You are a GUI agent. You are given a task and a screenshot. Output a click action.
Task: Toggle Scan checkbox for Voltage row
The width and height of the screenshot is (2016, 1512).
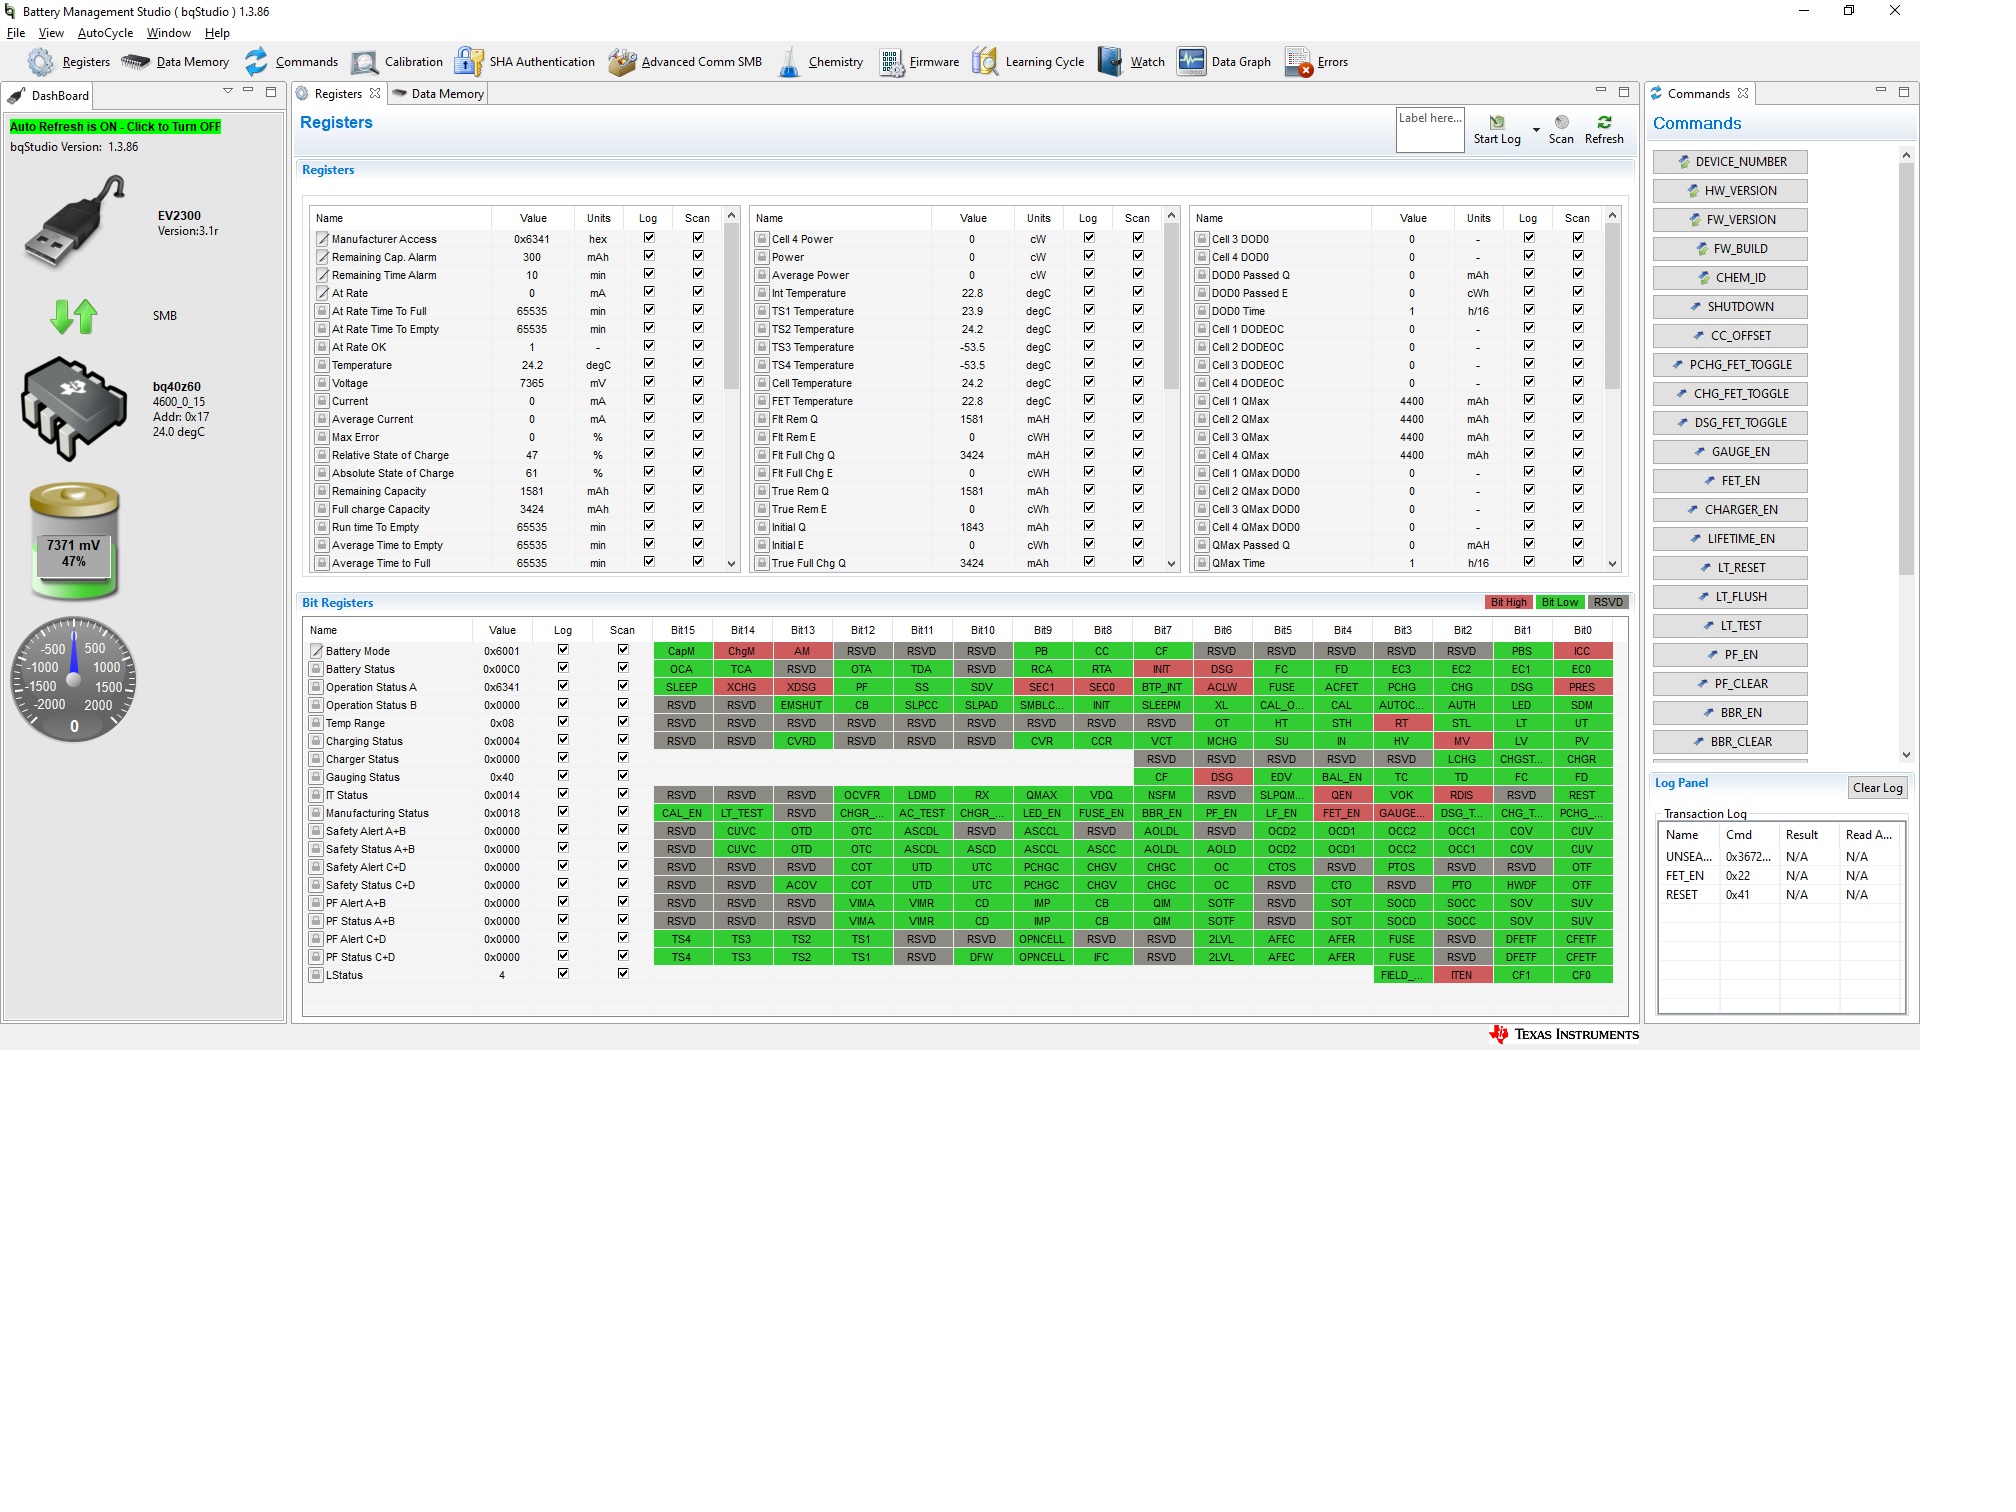(698, 382)
